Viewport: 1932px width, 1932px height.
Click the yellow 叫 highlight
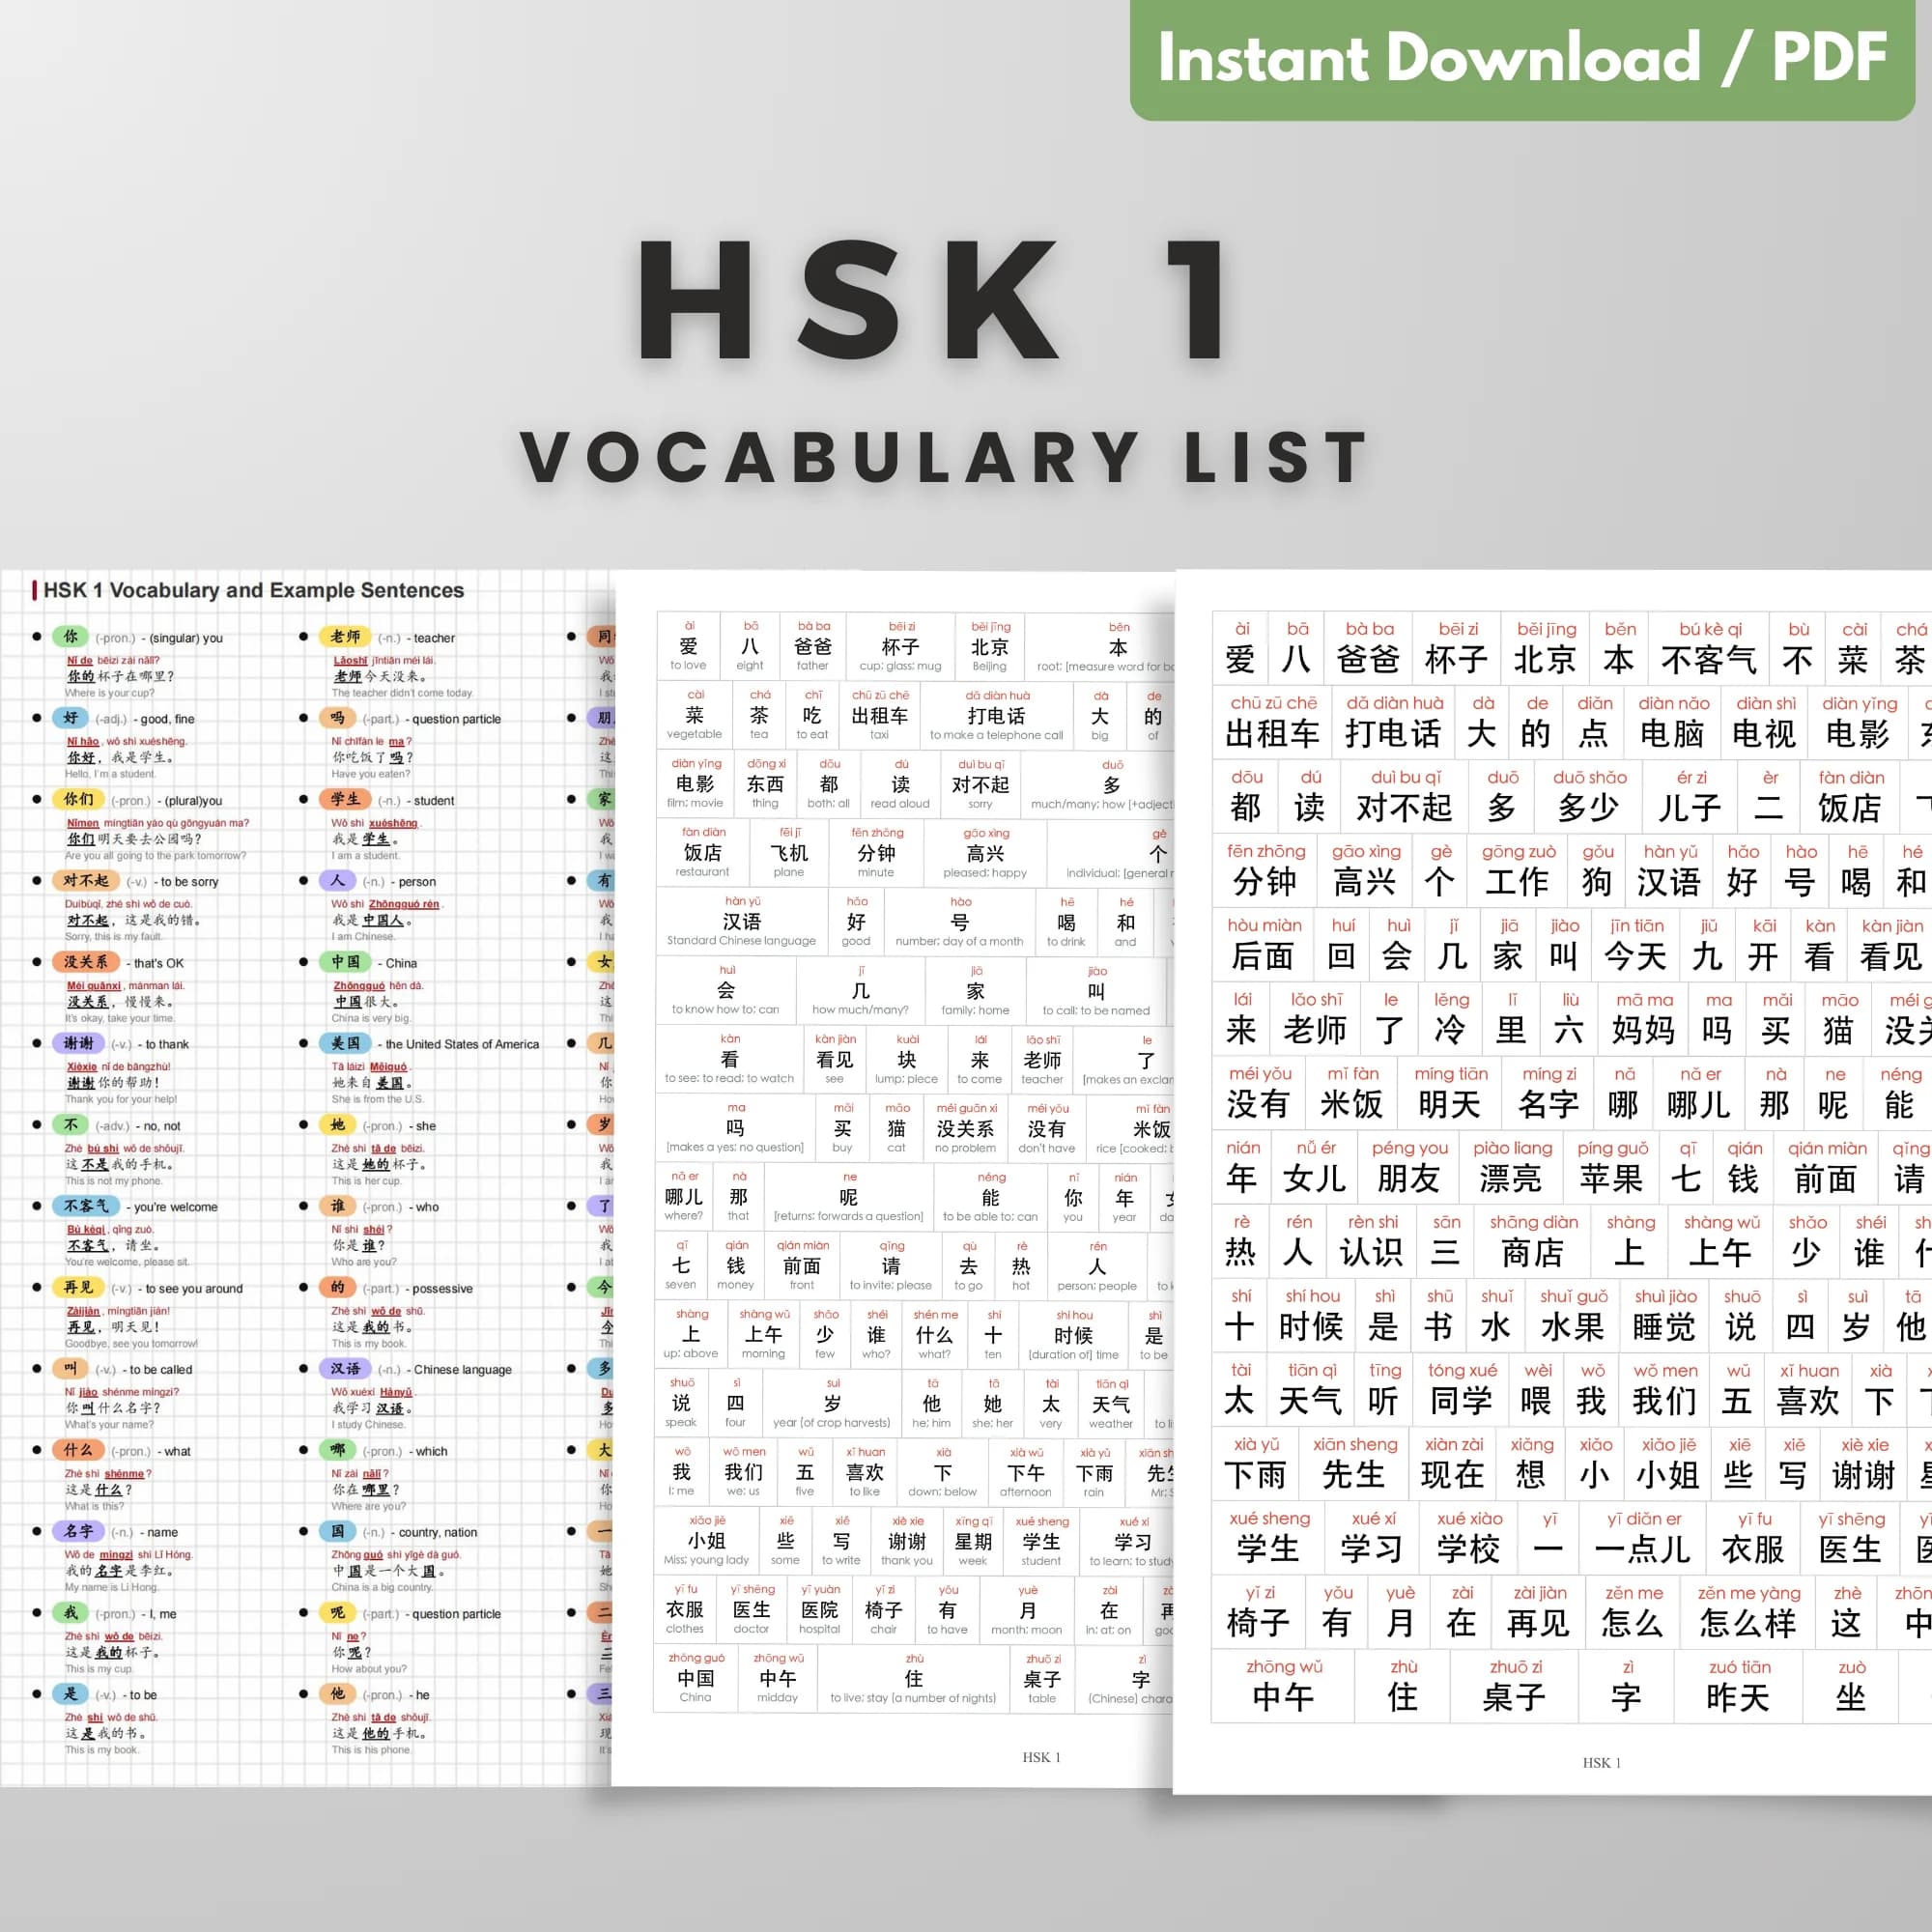point(70,1369)
